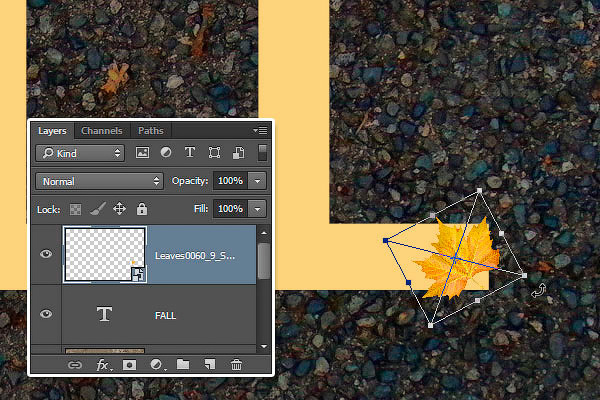600x400 pixels.
Task: Create a new layer
Action: (x=210, y=364)
